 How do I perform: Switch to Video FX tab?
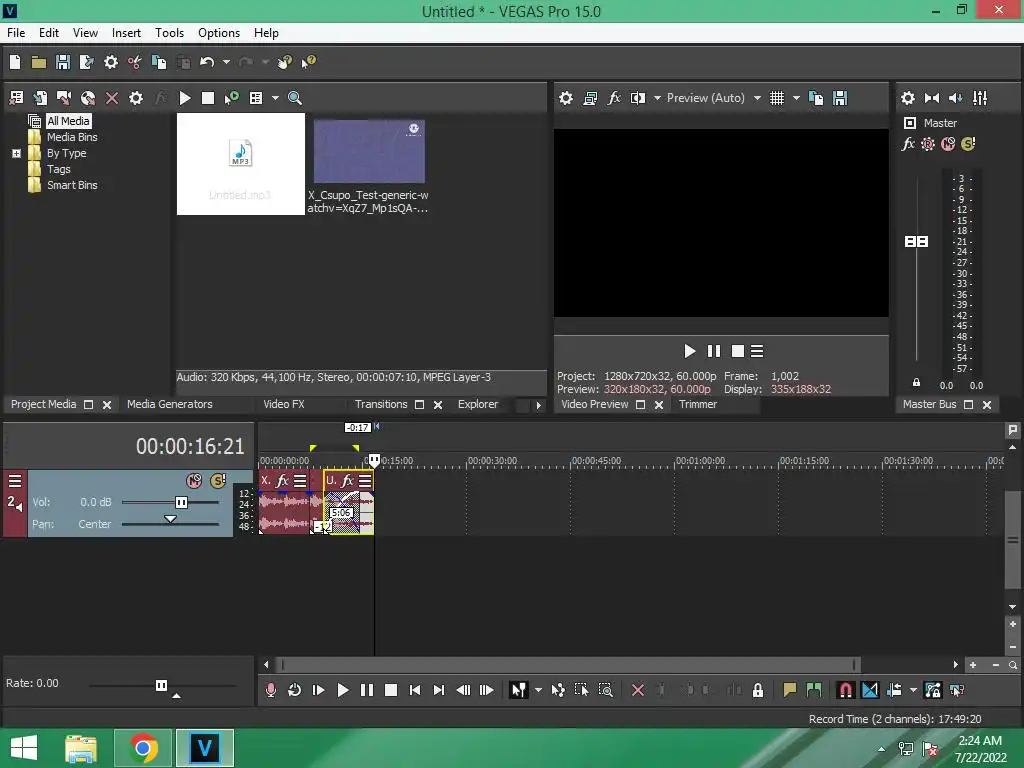(x=283, y=404)
